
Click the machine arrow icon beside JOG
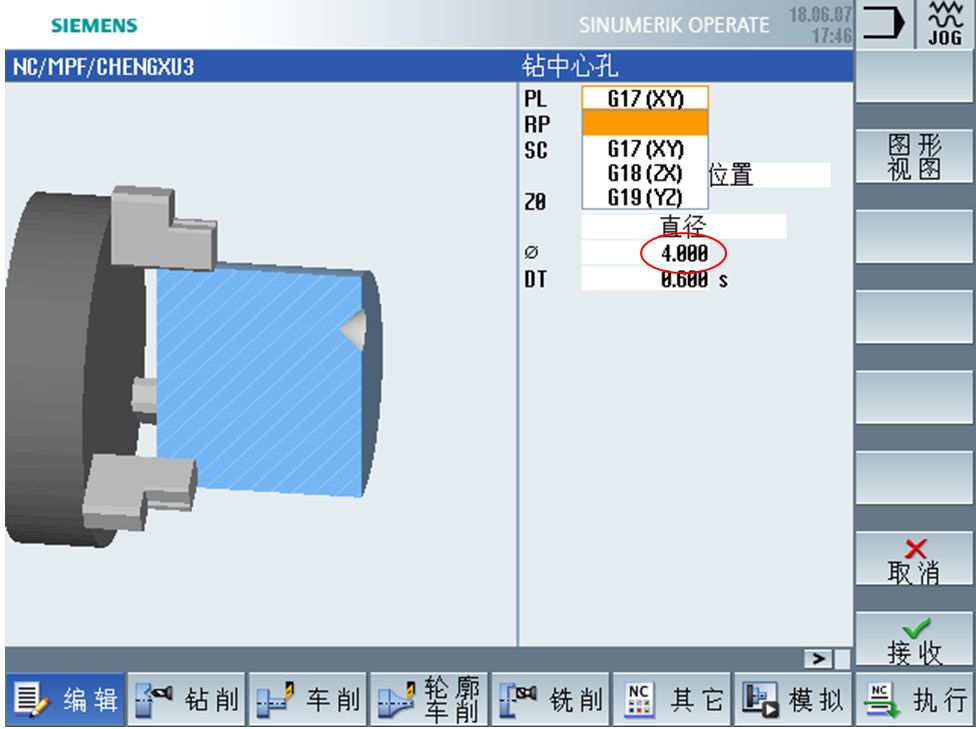[884, 24]
